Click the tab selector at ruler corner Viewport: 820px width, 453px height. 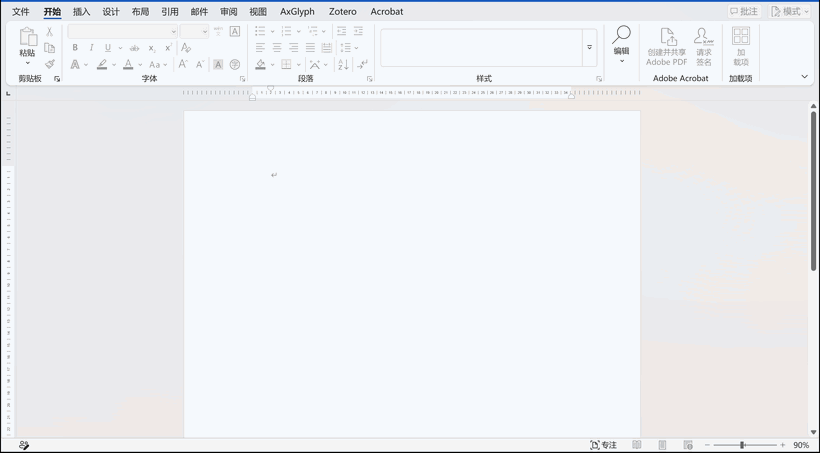(8, 94)
